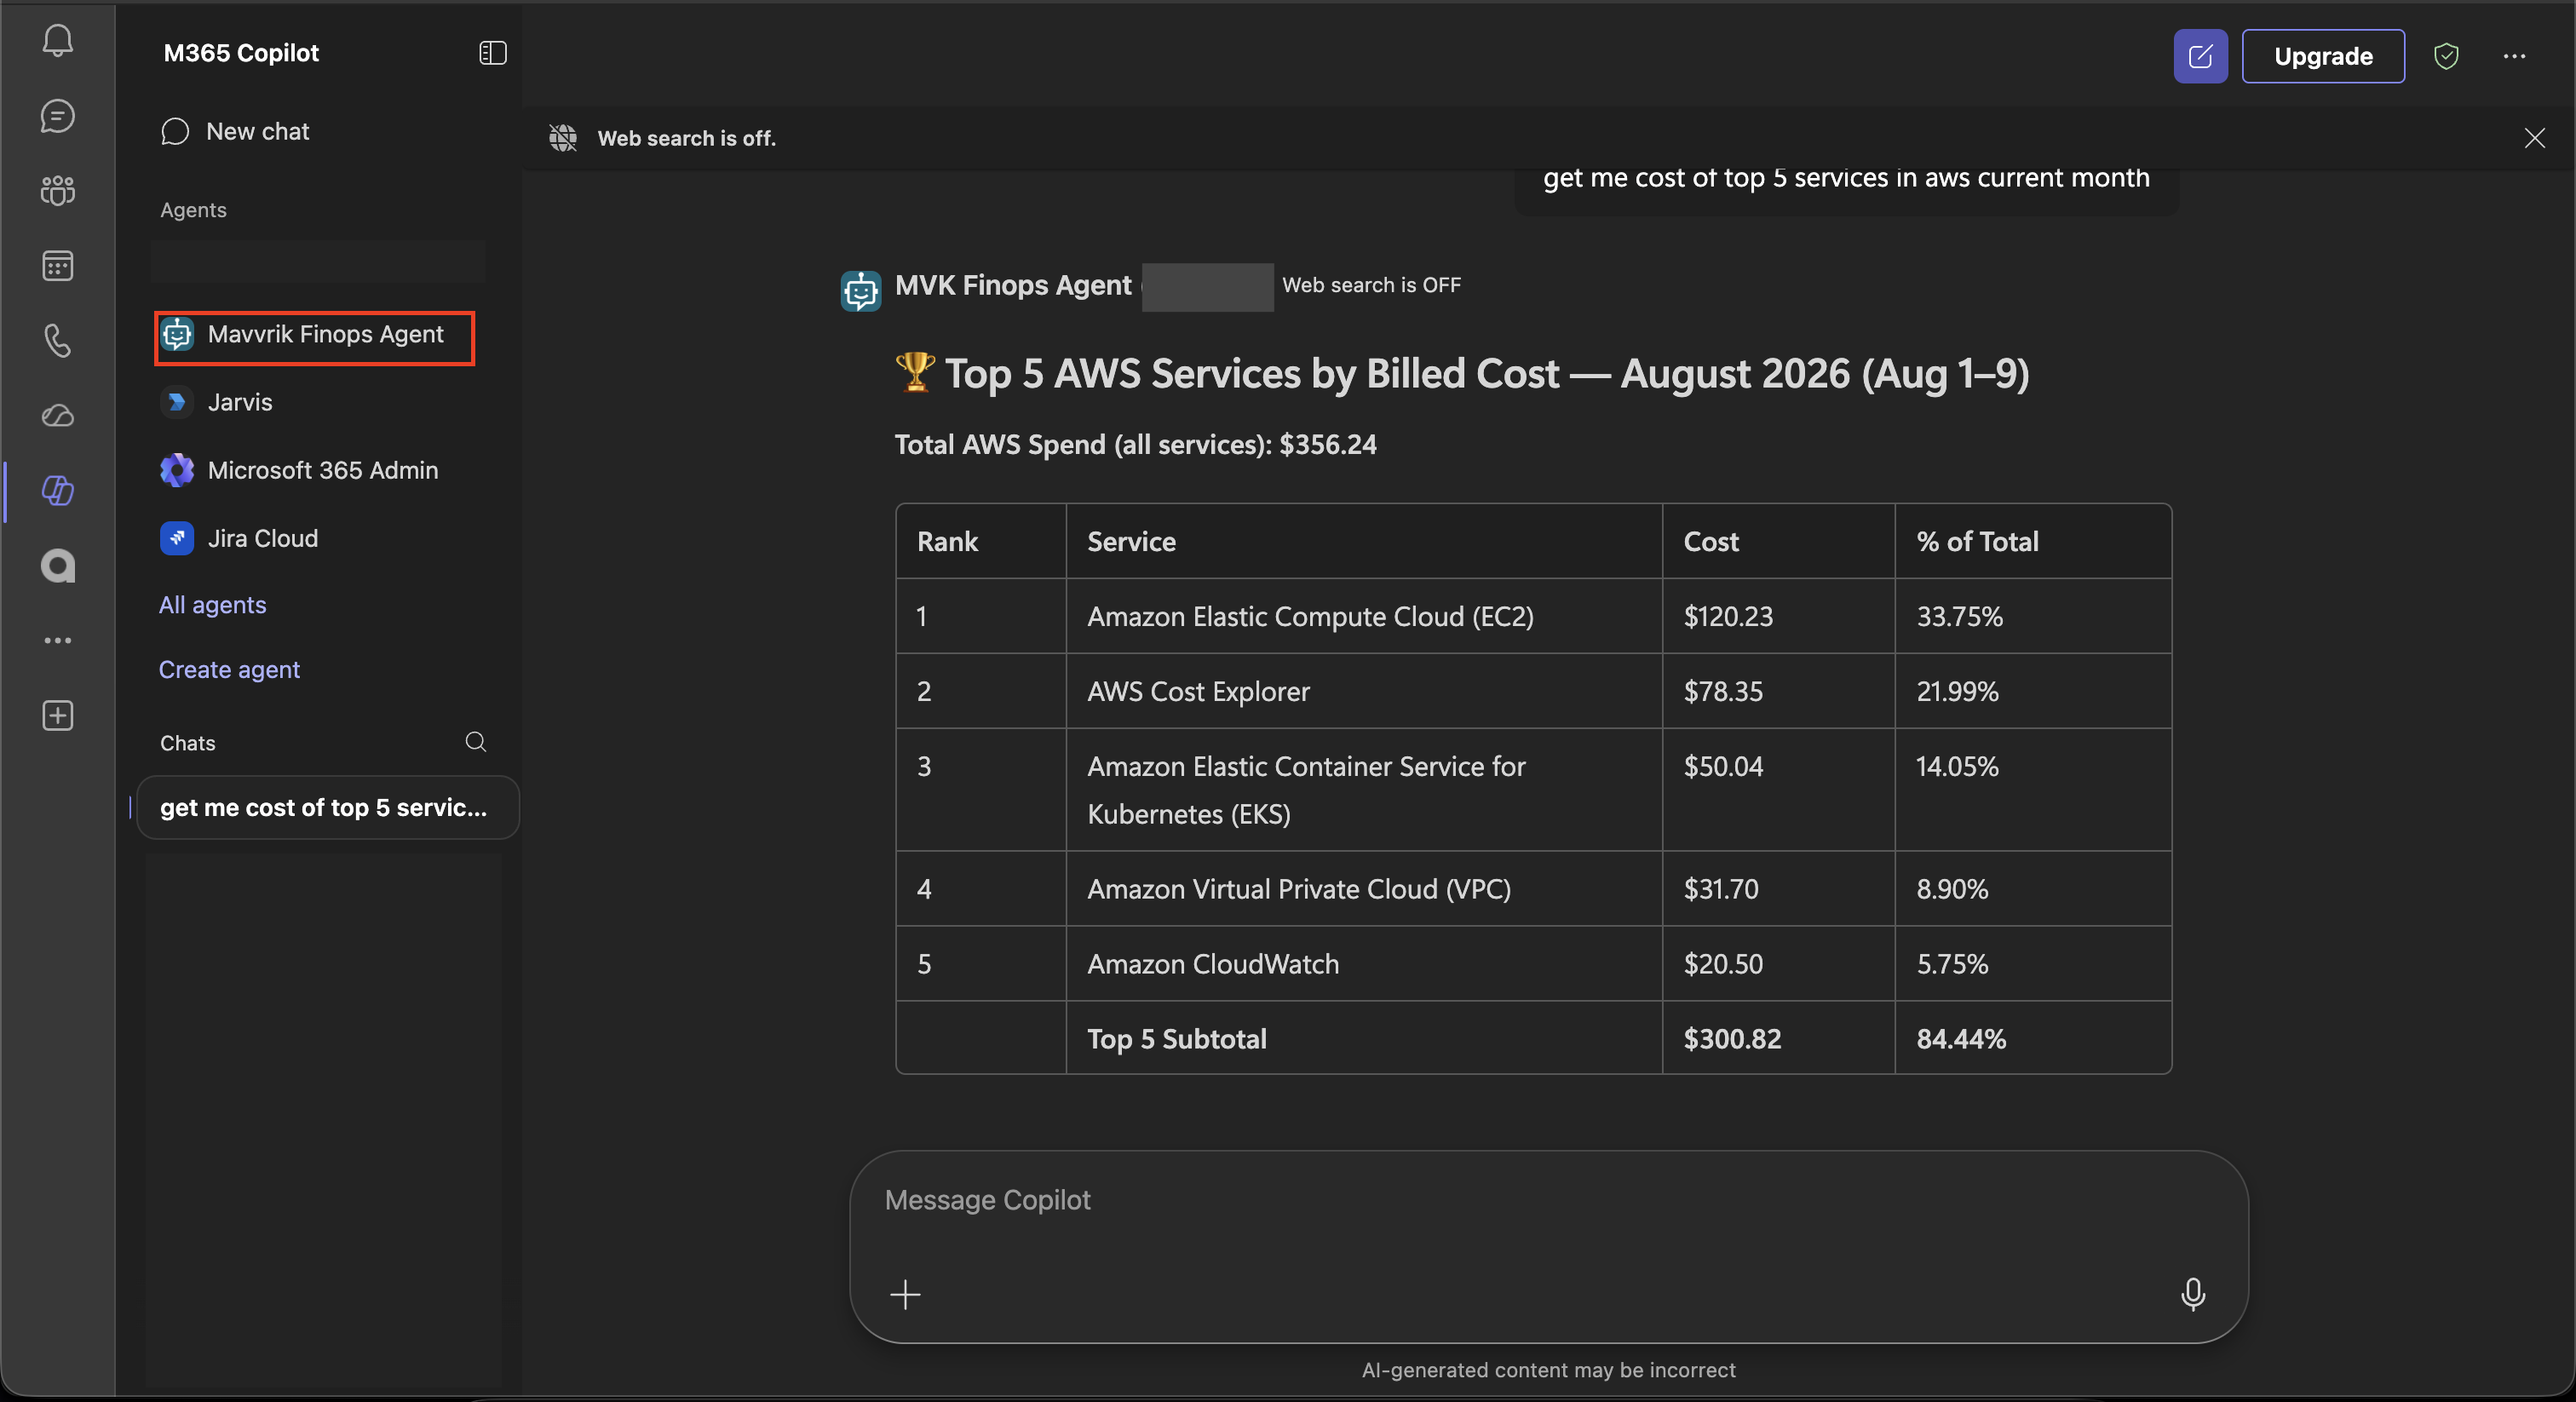Open the top-right more options ellipsis
This screenshot has width=2576, height=1402.
[2515, 56]
